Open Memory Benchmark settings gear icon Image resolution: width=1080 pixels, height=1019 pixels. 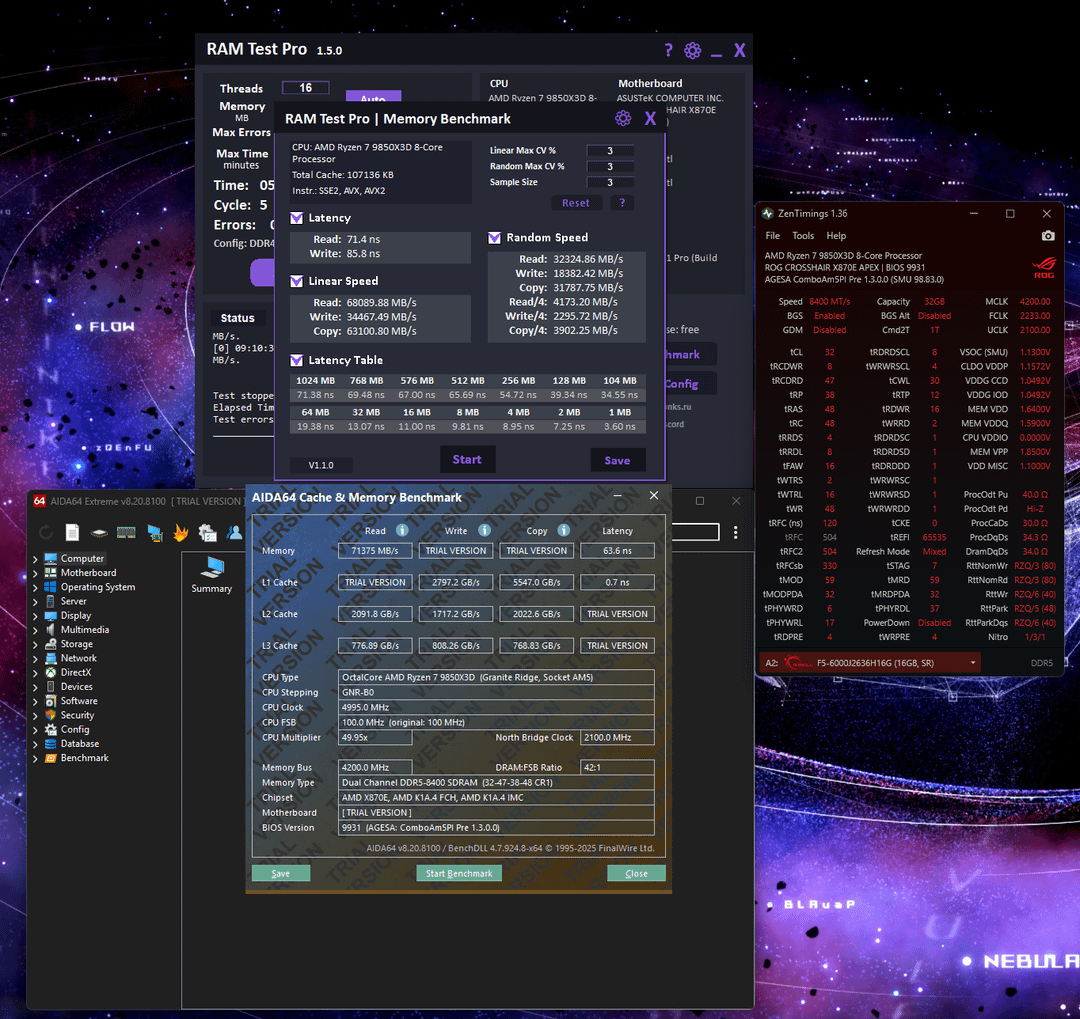click(623, 119)
